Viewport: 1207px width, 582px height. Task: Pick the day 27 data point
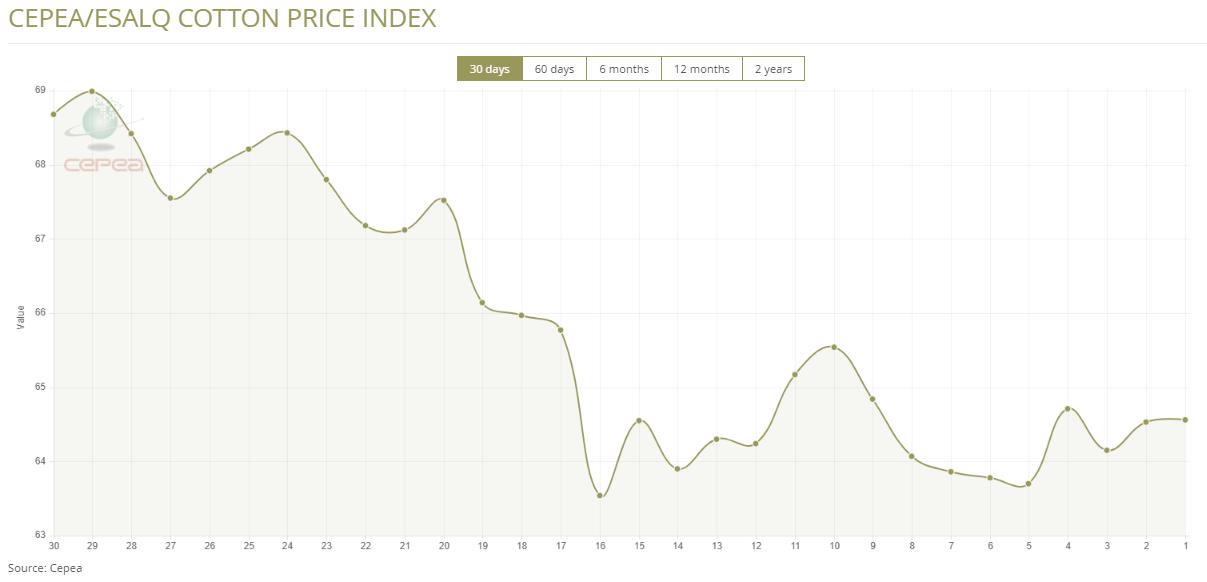(170, 198)
